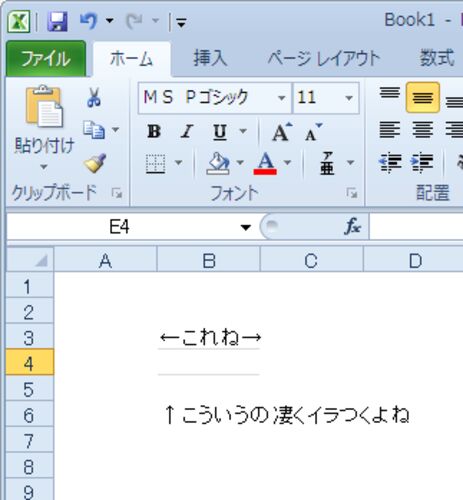463x500 pixels.
Task: Show phonetic furigana button
Action: tap(327, 163)
